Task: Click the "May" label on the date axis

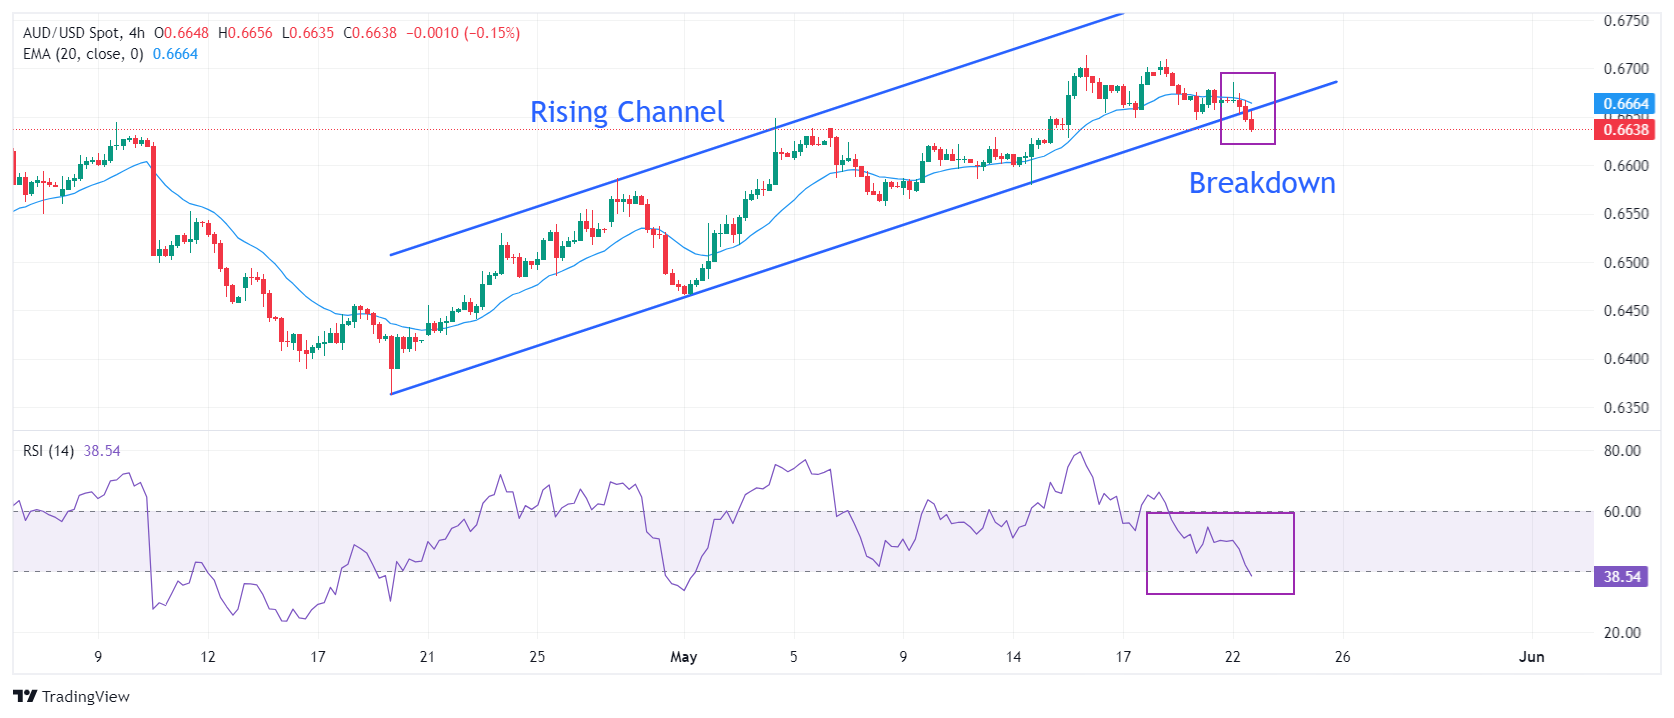Action: pos(684,657)
